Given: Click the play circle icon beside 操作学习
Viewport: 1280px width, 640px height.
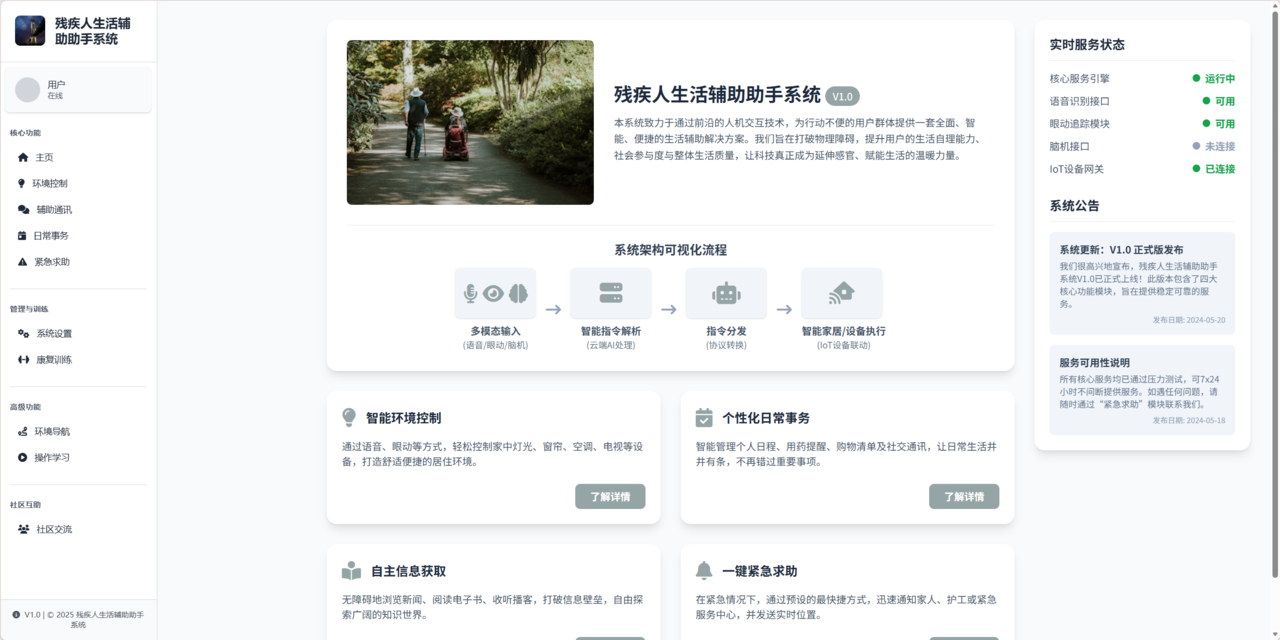Looking at the screenshot, I should point(23,458).
